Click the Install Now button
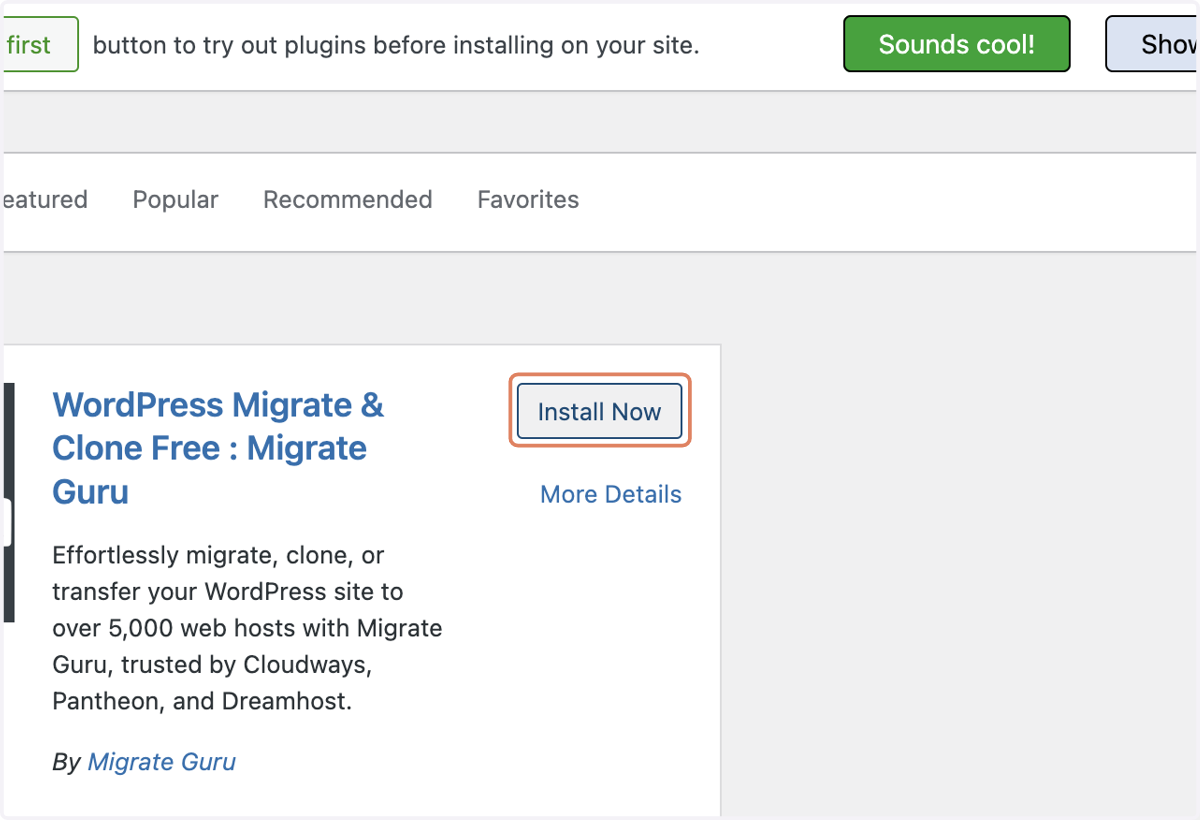The width and height of the screenshot is (1200, 820). 599,411
